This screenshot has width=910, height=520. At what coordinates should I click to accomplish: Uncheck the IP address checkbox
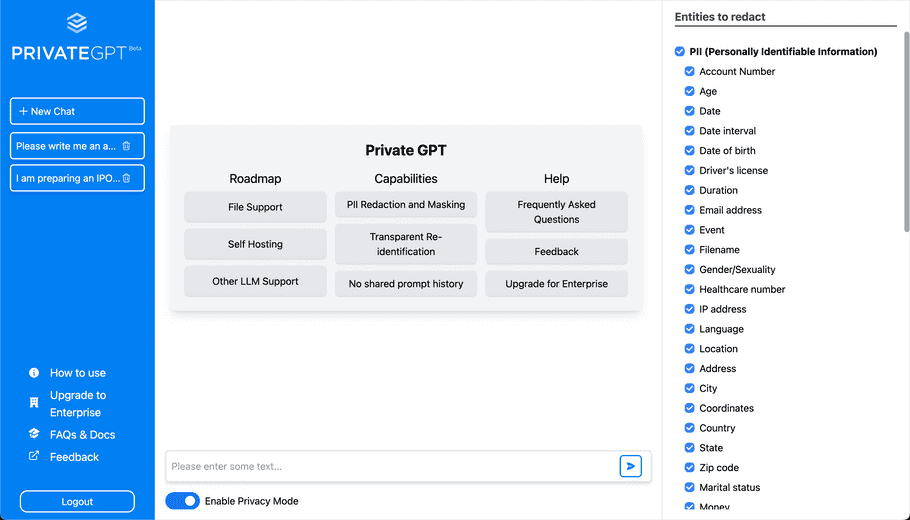689,309
